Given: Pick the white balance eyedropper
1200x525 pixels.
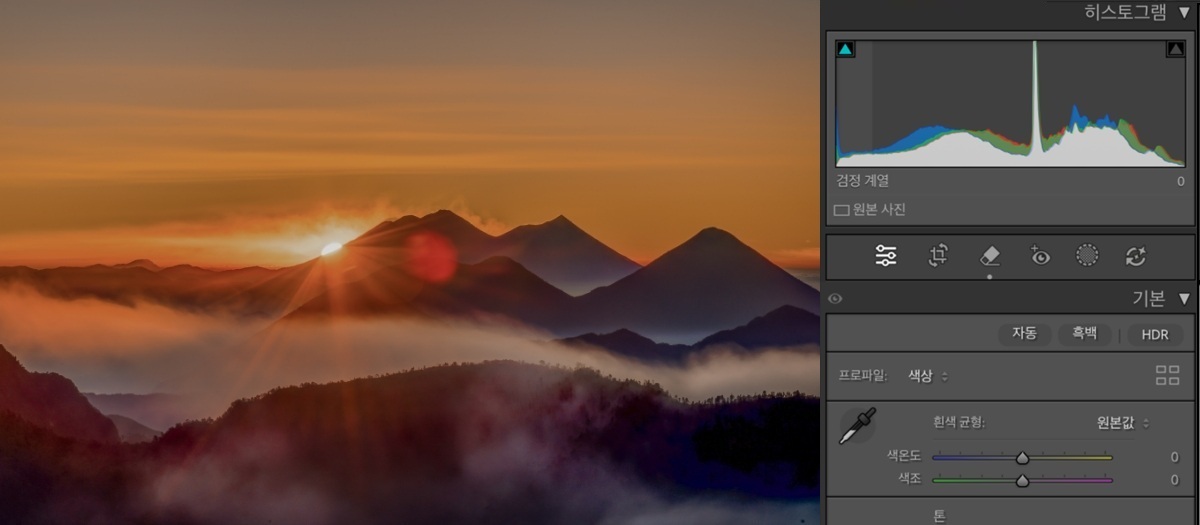Looking at the screenshot, I should [x=857, y=426].
